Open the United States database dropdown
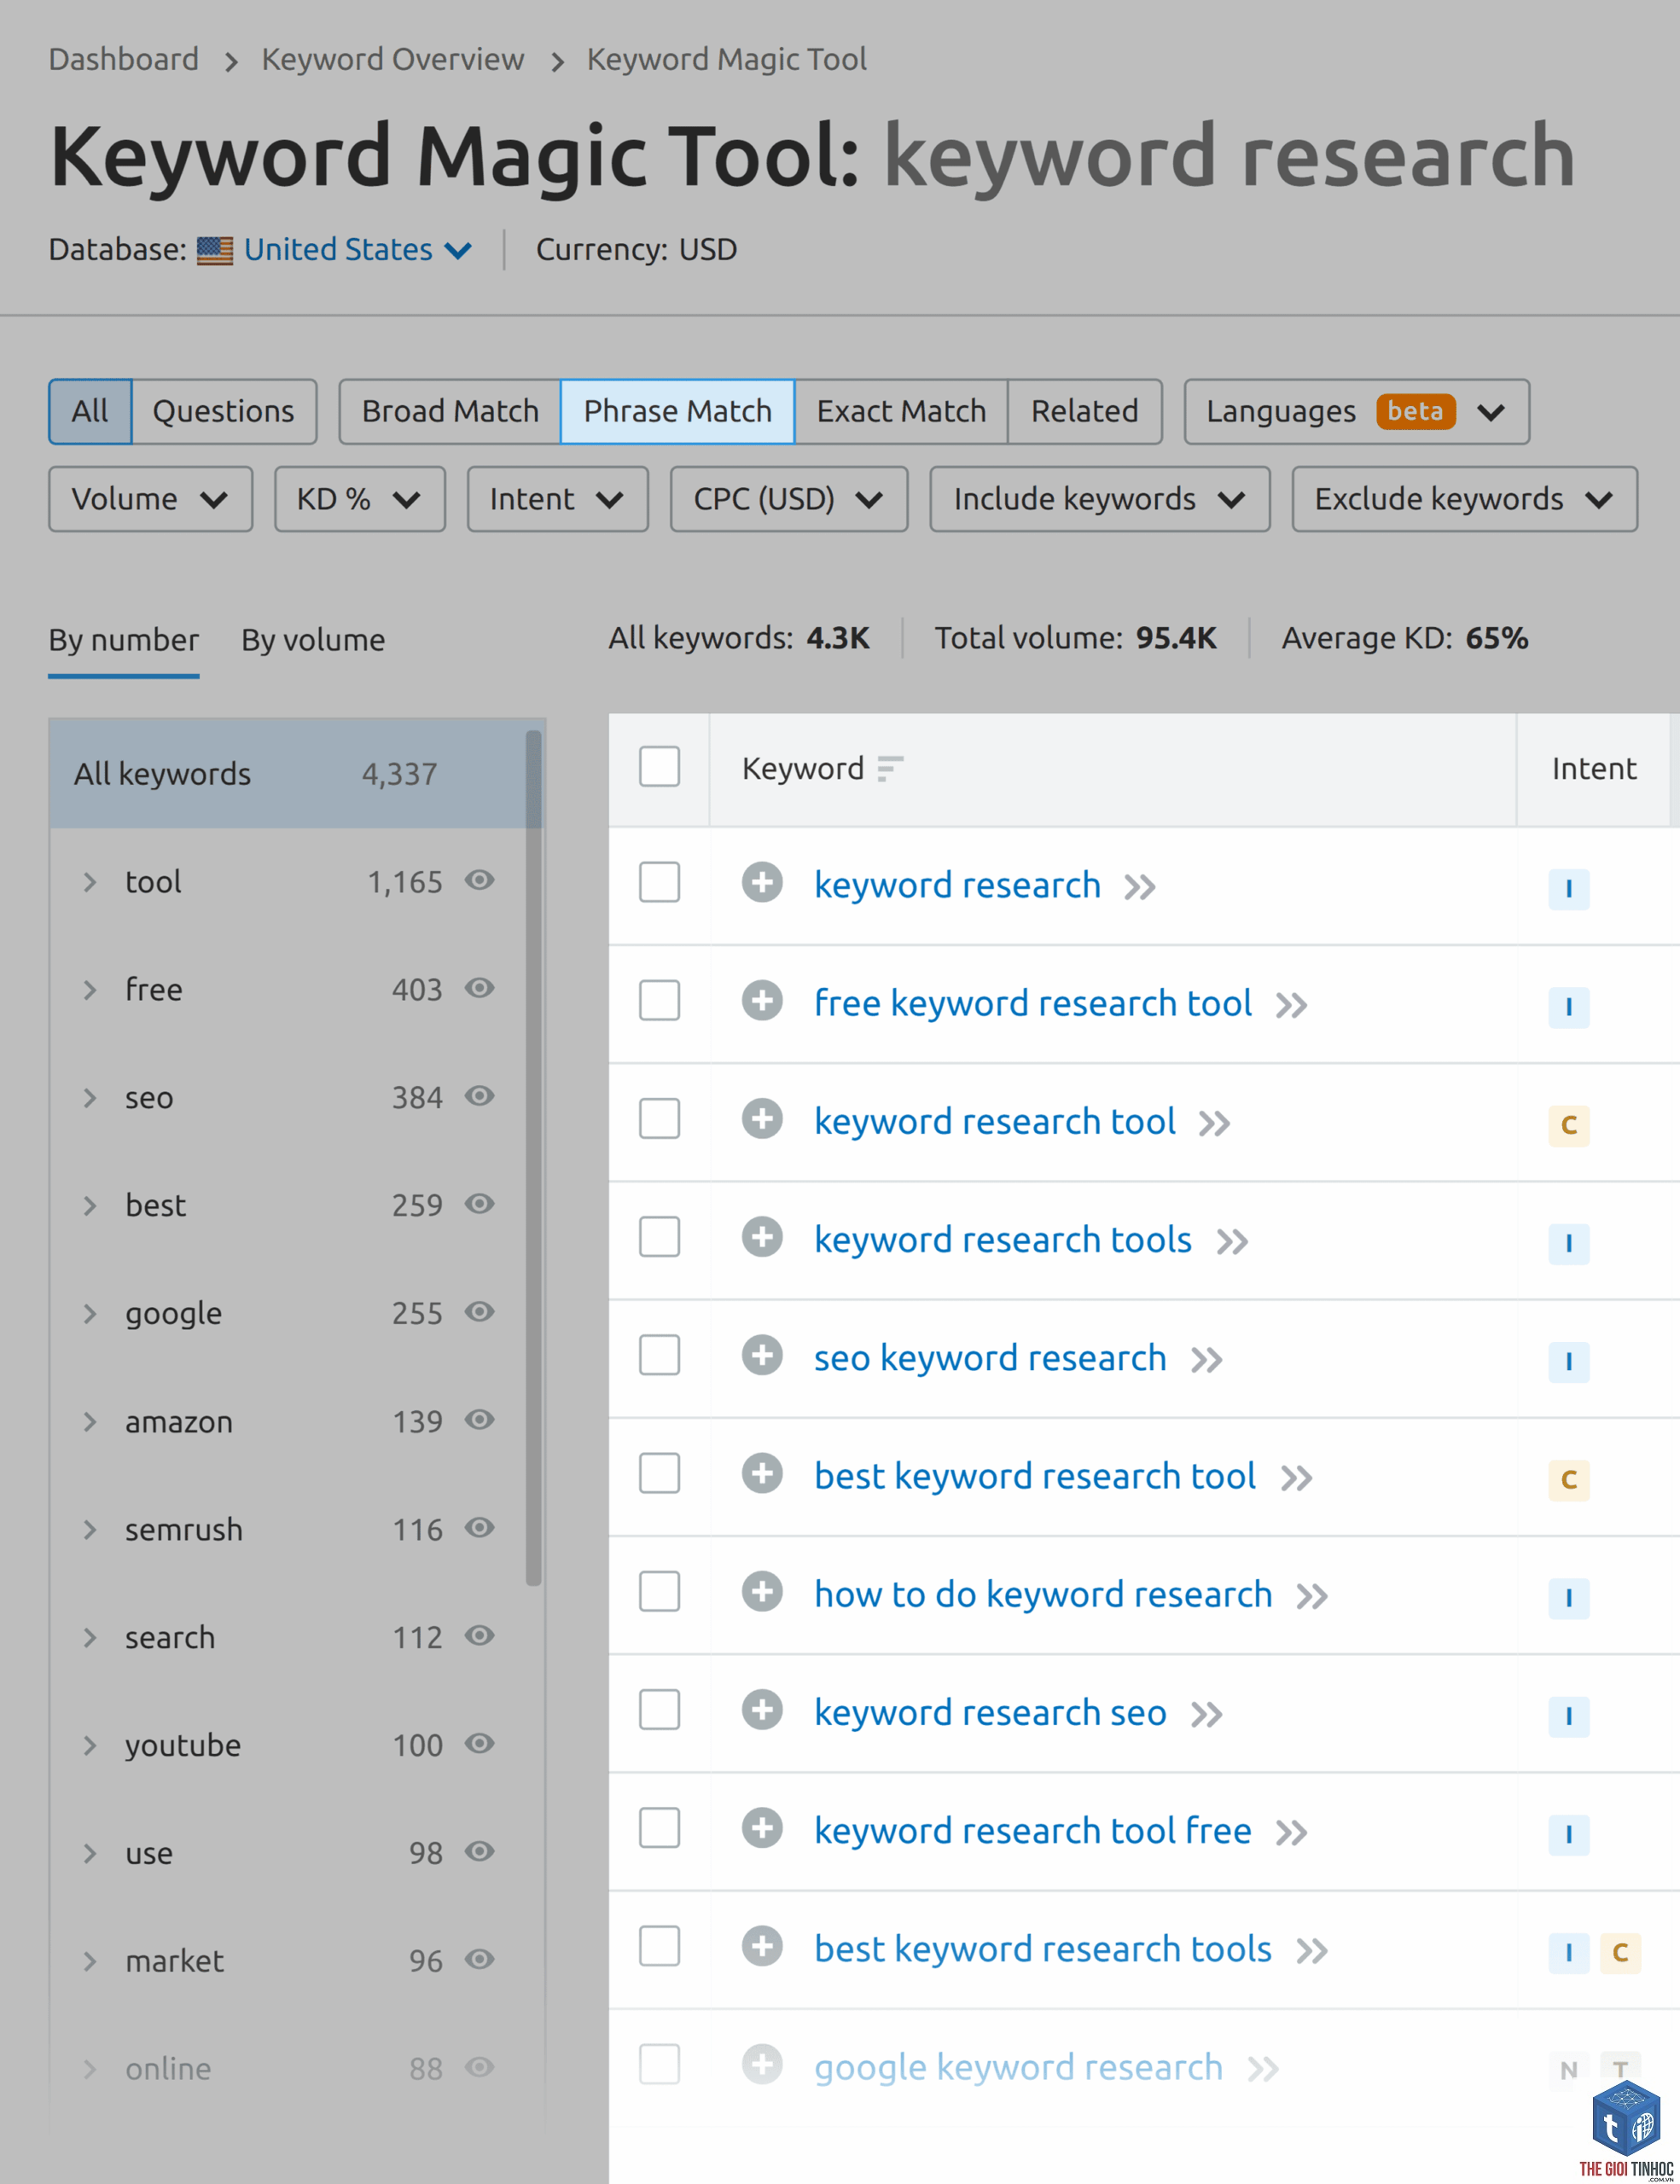Viewport: 1680px width, 2184px height. [x=357, y=249]
